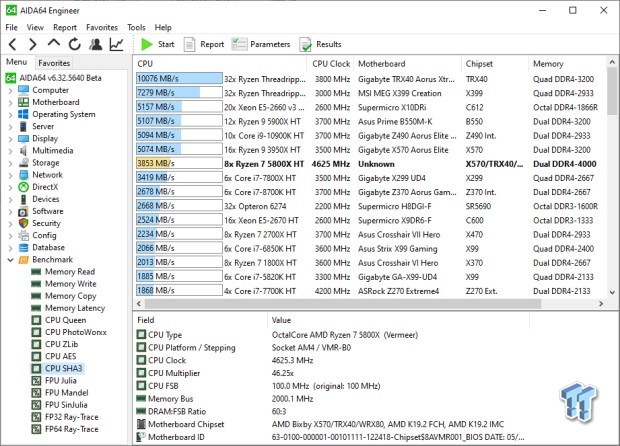Click the vertical scrollbar down arrow
The height and width of the screenshot is (446, 620).
tap(612, 293)
